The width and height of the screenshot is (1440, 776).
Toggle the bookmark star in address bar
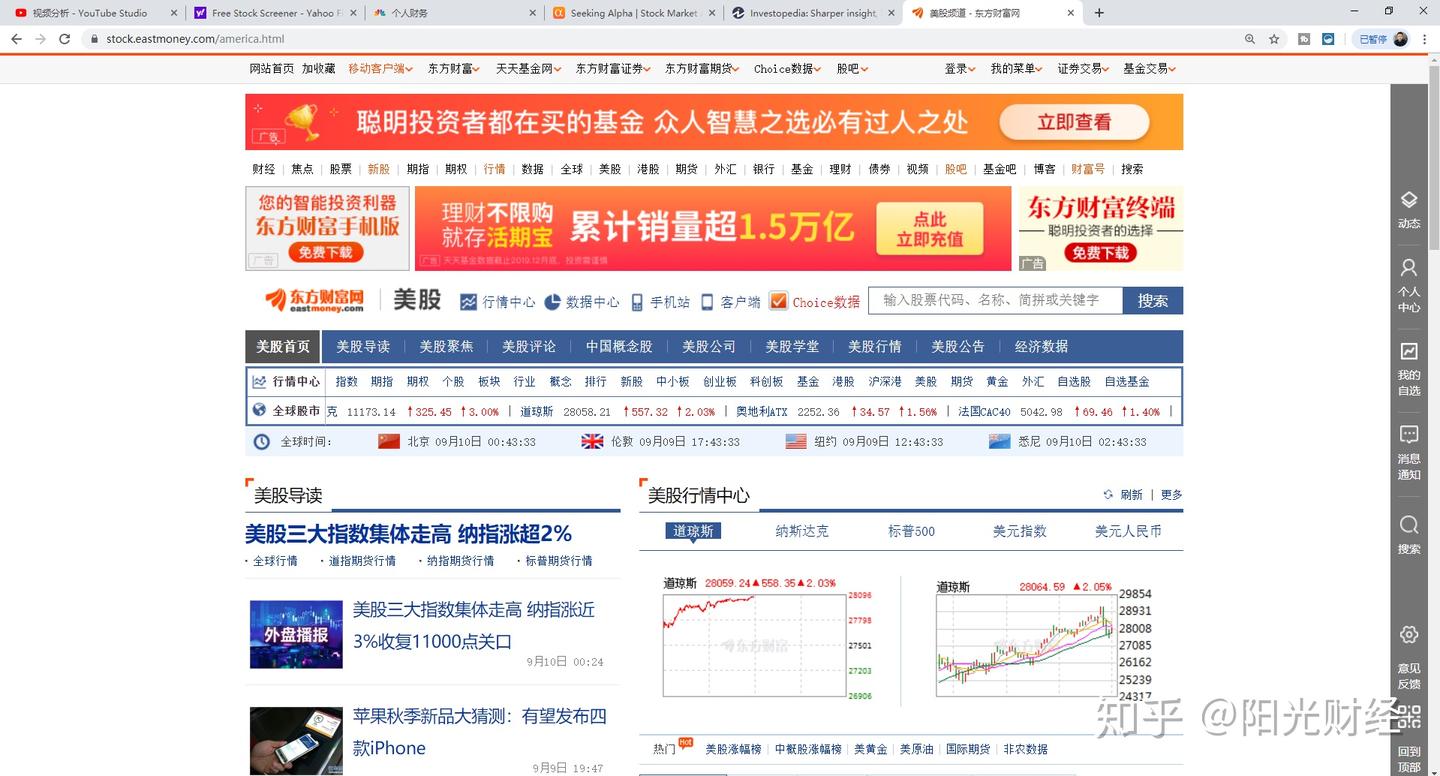pos(1272,38)
